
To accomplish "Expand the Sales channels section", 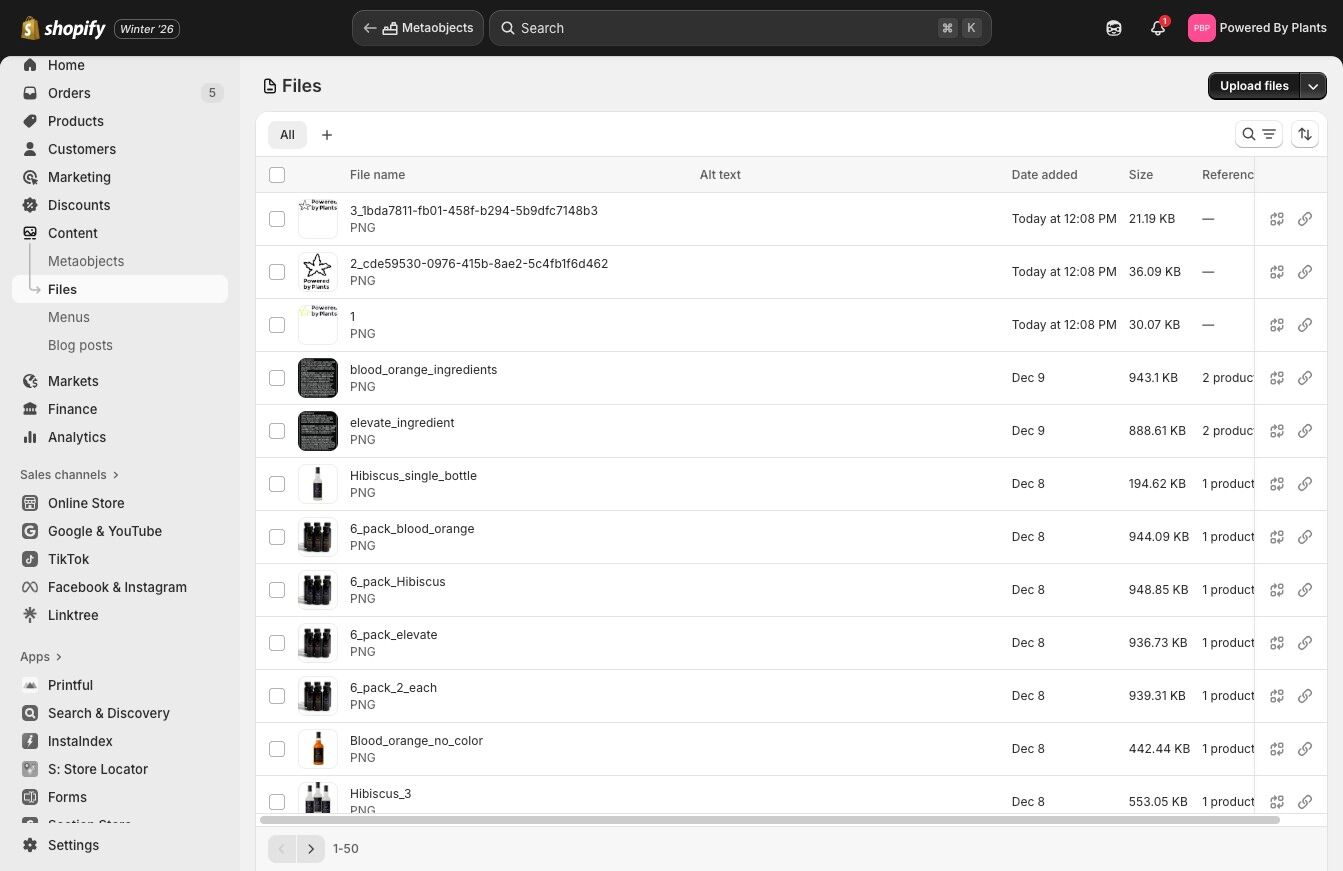I will tap(69, 475).
